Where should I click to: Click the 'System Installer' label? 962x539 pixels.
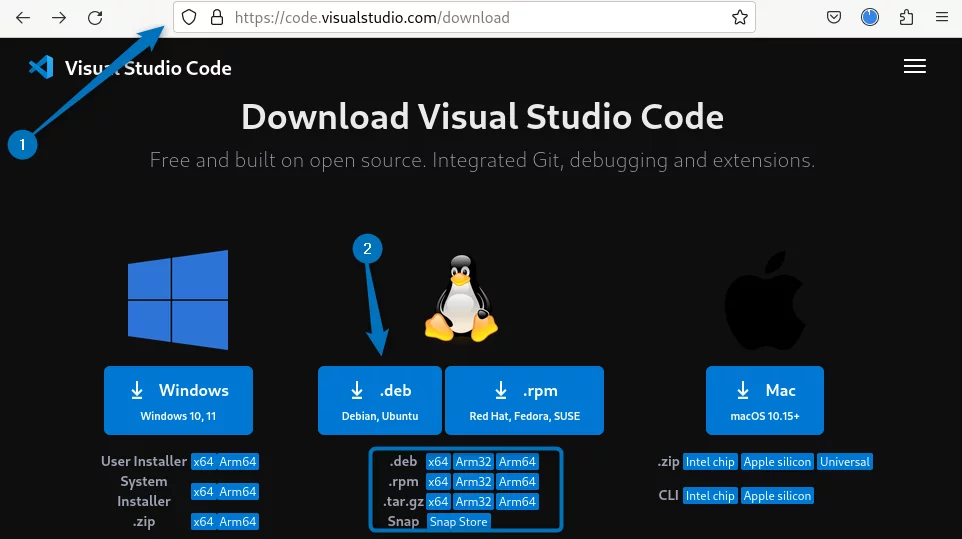point(144,491)
